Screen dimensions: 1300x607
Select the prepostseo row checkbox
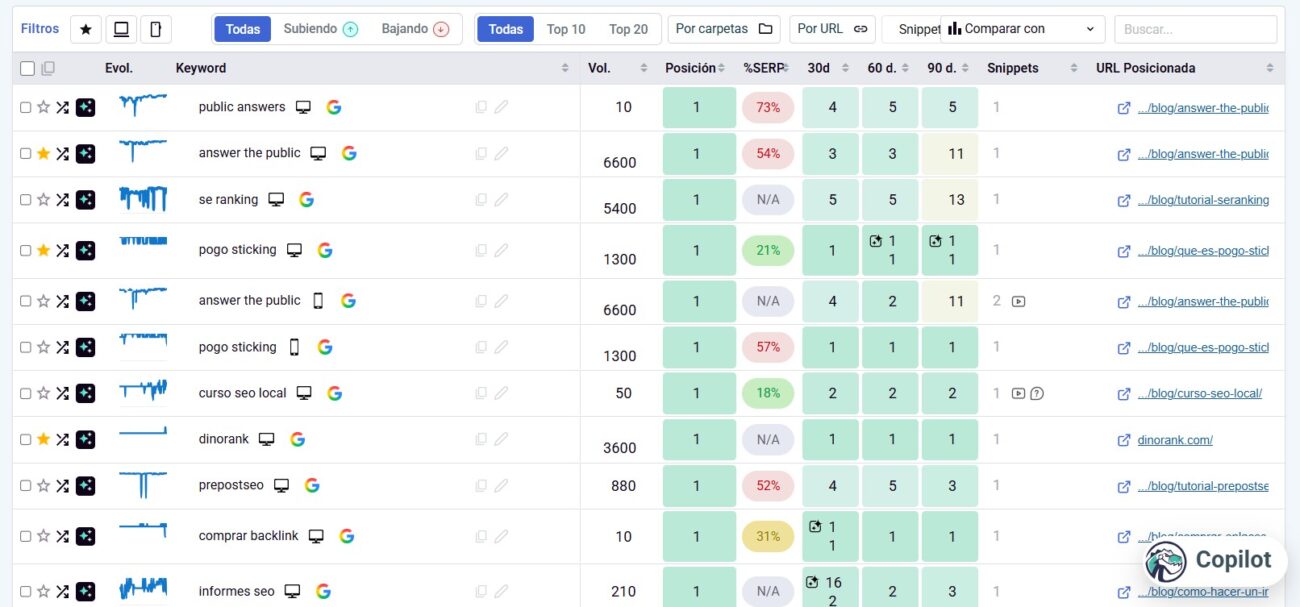26,486
